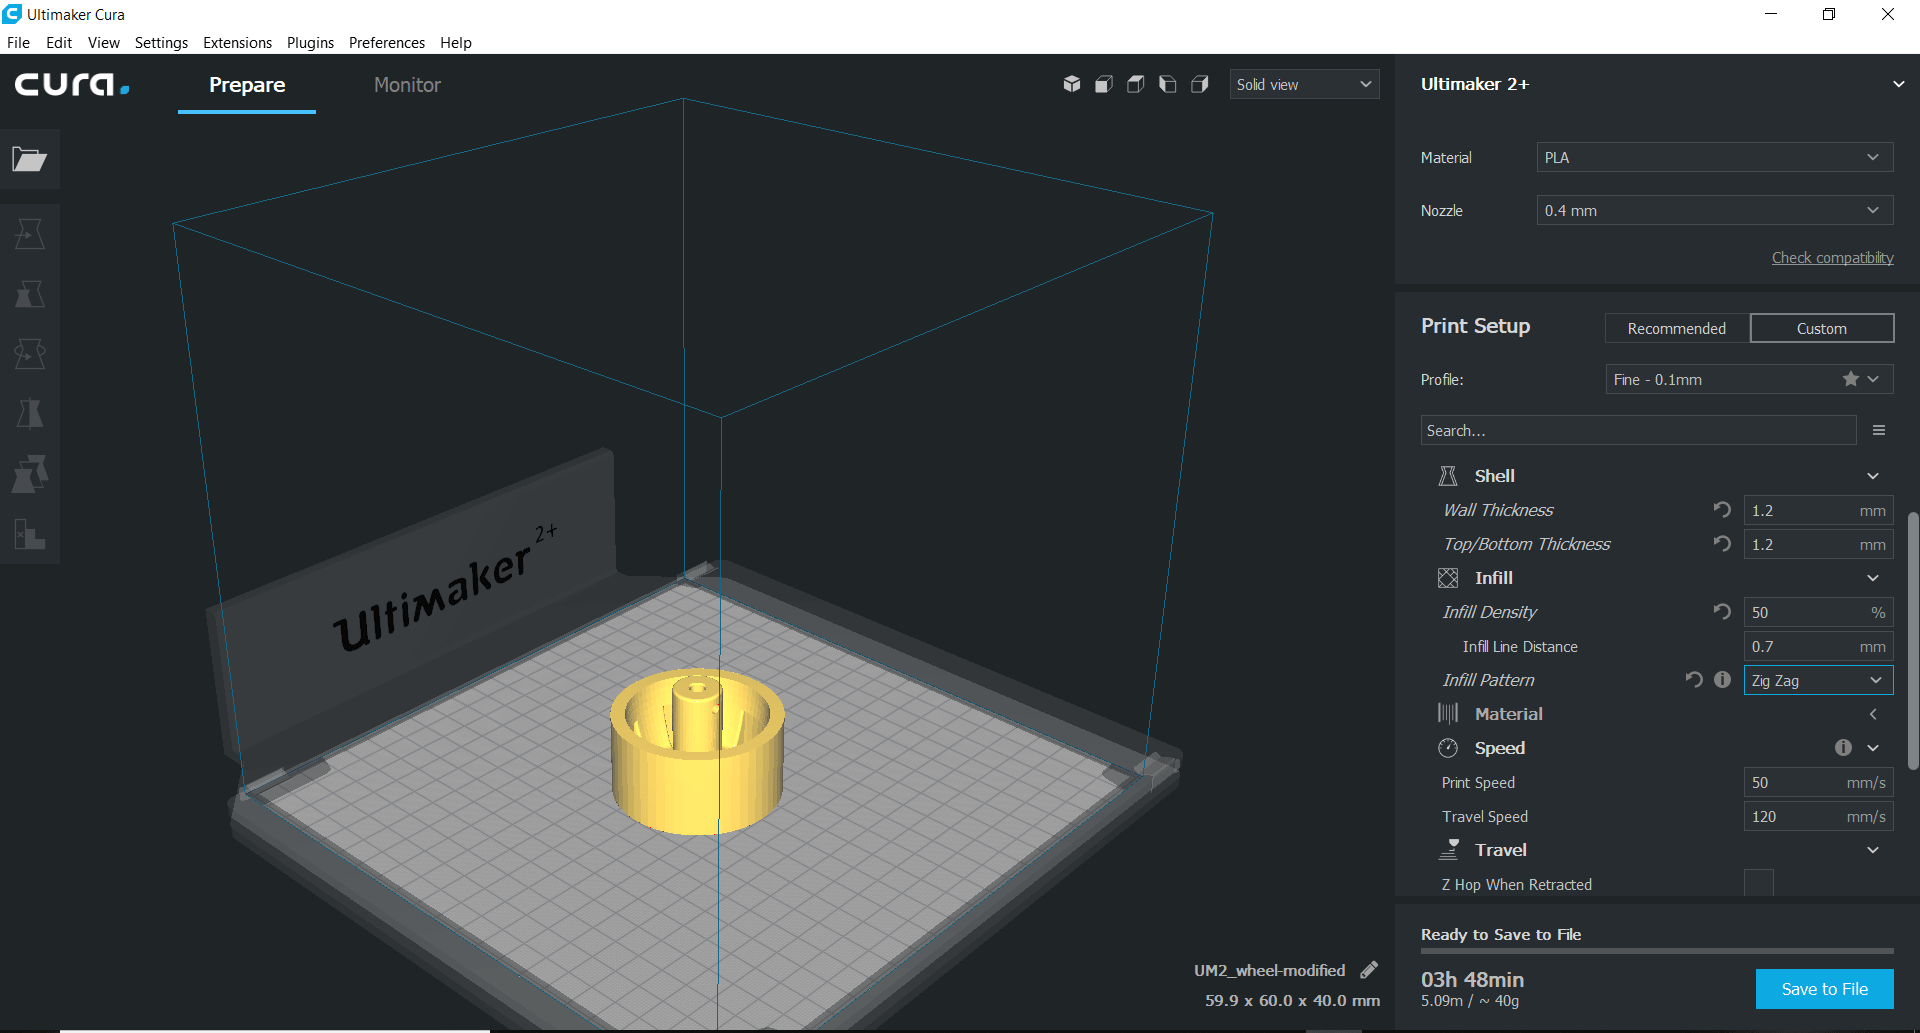Open the Preferences menu
The width and height of the screenshot is (1920, 1033).
tap(387, 42)
